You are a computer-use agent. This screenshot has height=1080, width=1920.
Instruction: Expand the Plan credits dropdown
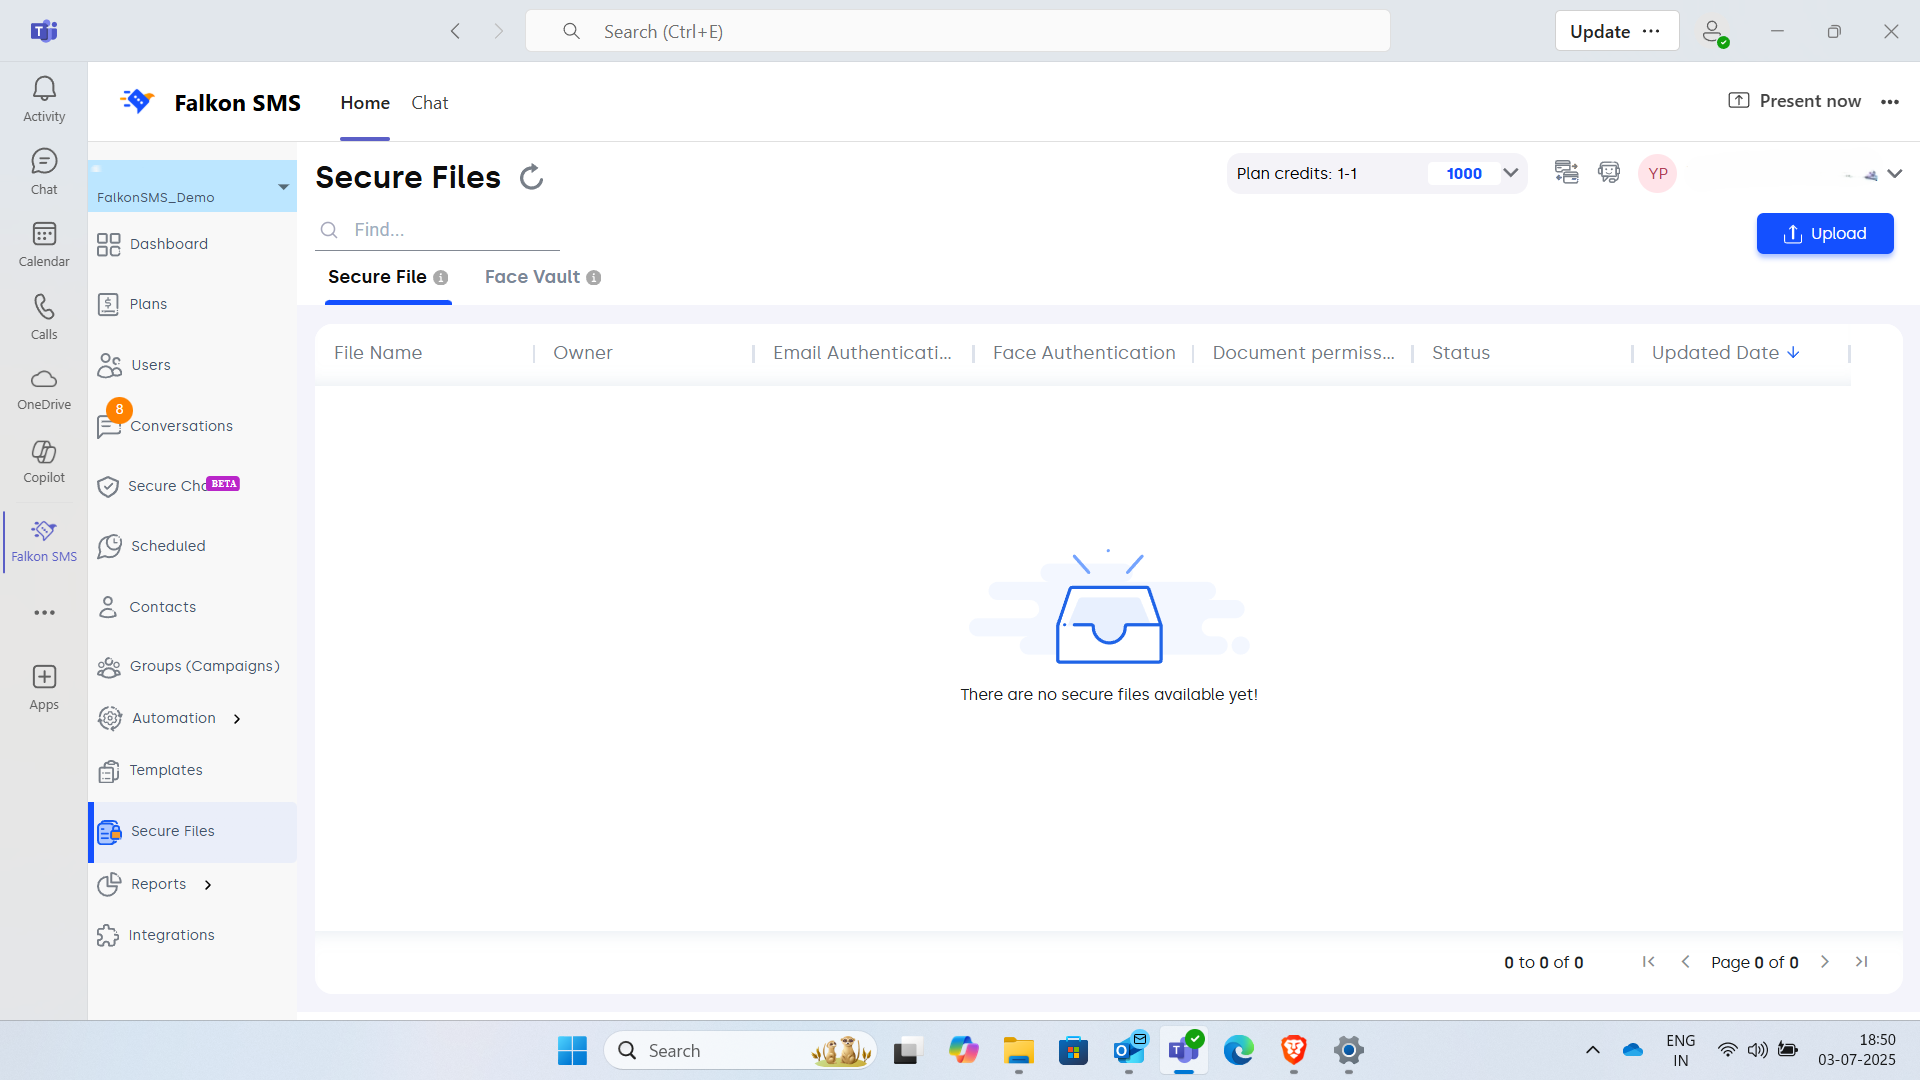[1511, 173]
